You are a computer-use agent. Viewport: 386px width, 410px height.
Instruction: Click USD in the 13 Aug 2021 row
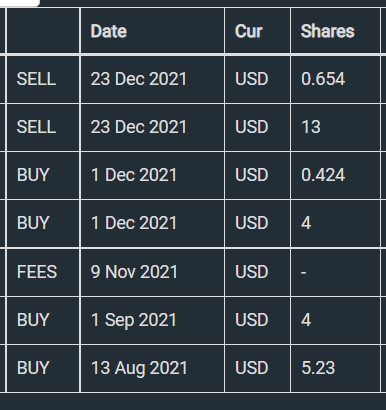tap(252, 368)
